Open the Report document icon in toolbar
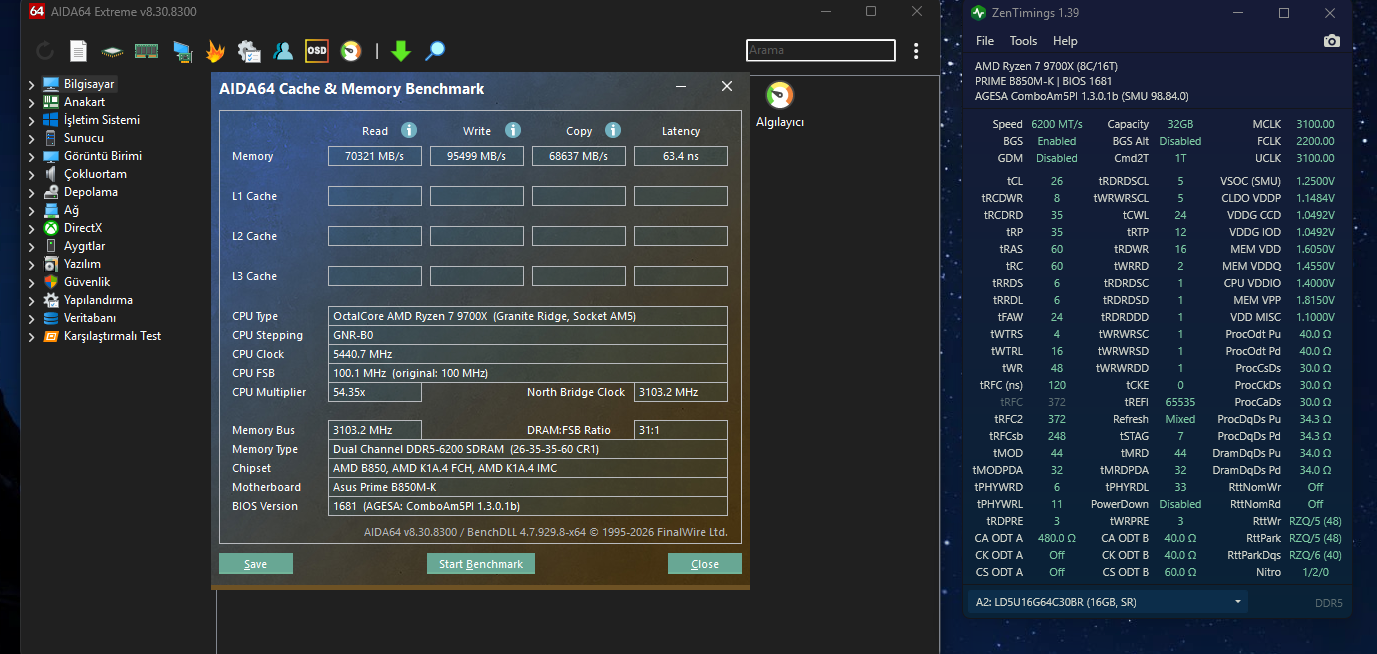The height and width of the screenshot is (654, 1377). point(78,51)
